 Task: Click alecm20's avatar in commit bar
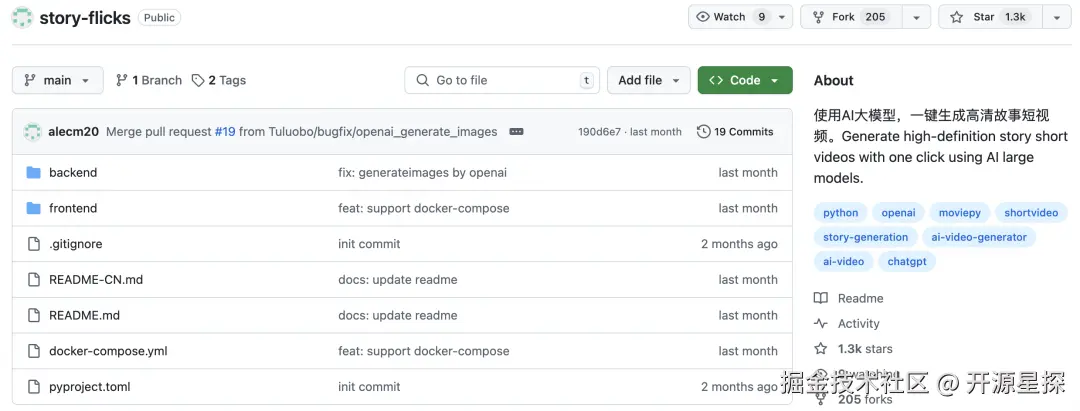pos(32,132)
